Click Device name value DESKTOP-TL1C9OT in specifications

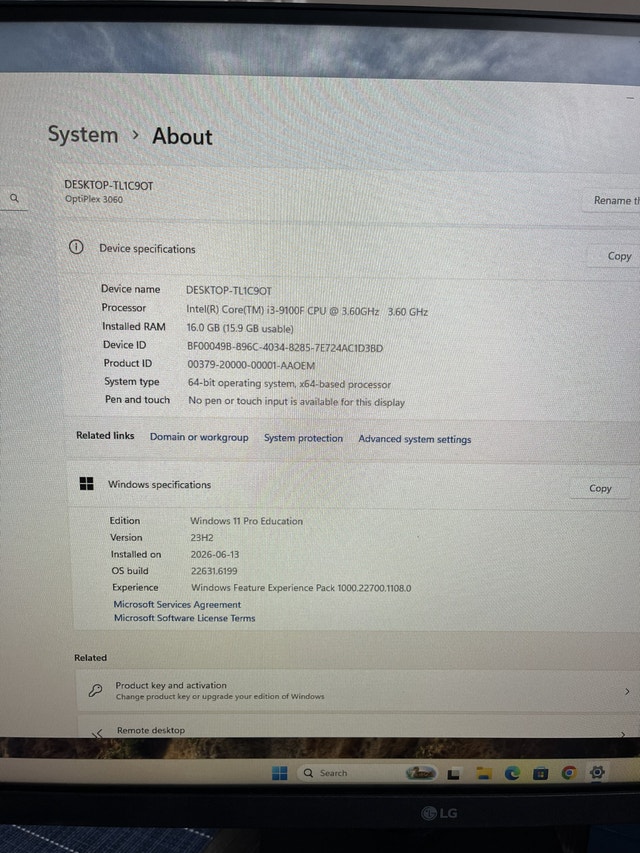(229, 290)
